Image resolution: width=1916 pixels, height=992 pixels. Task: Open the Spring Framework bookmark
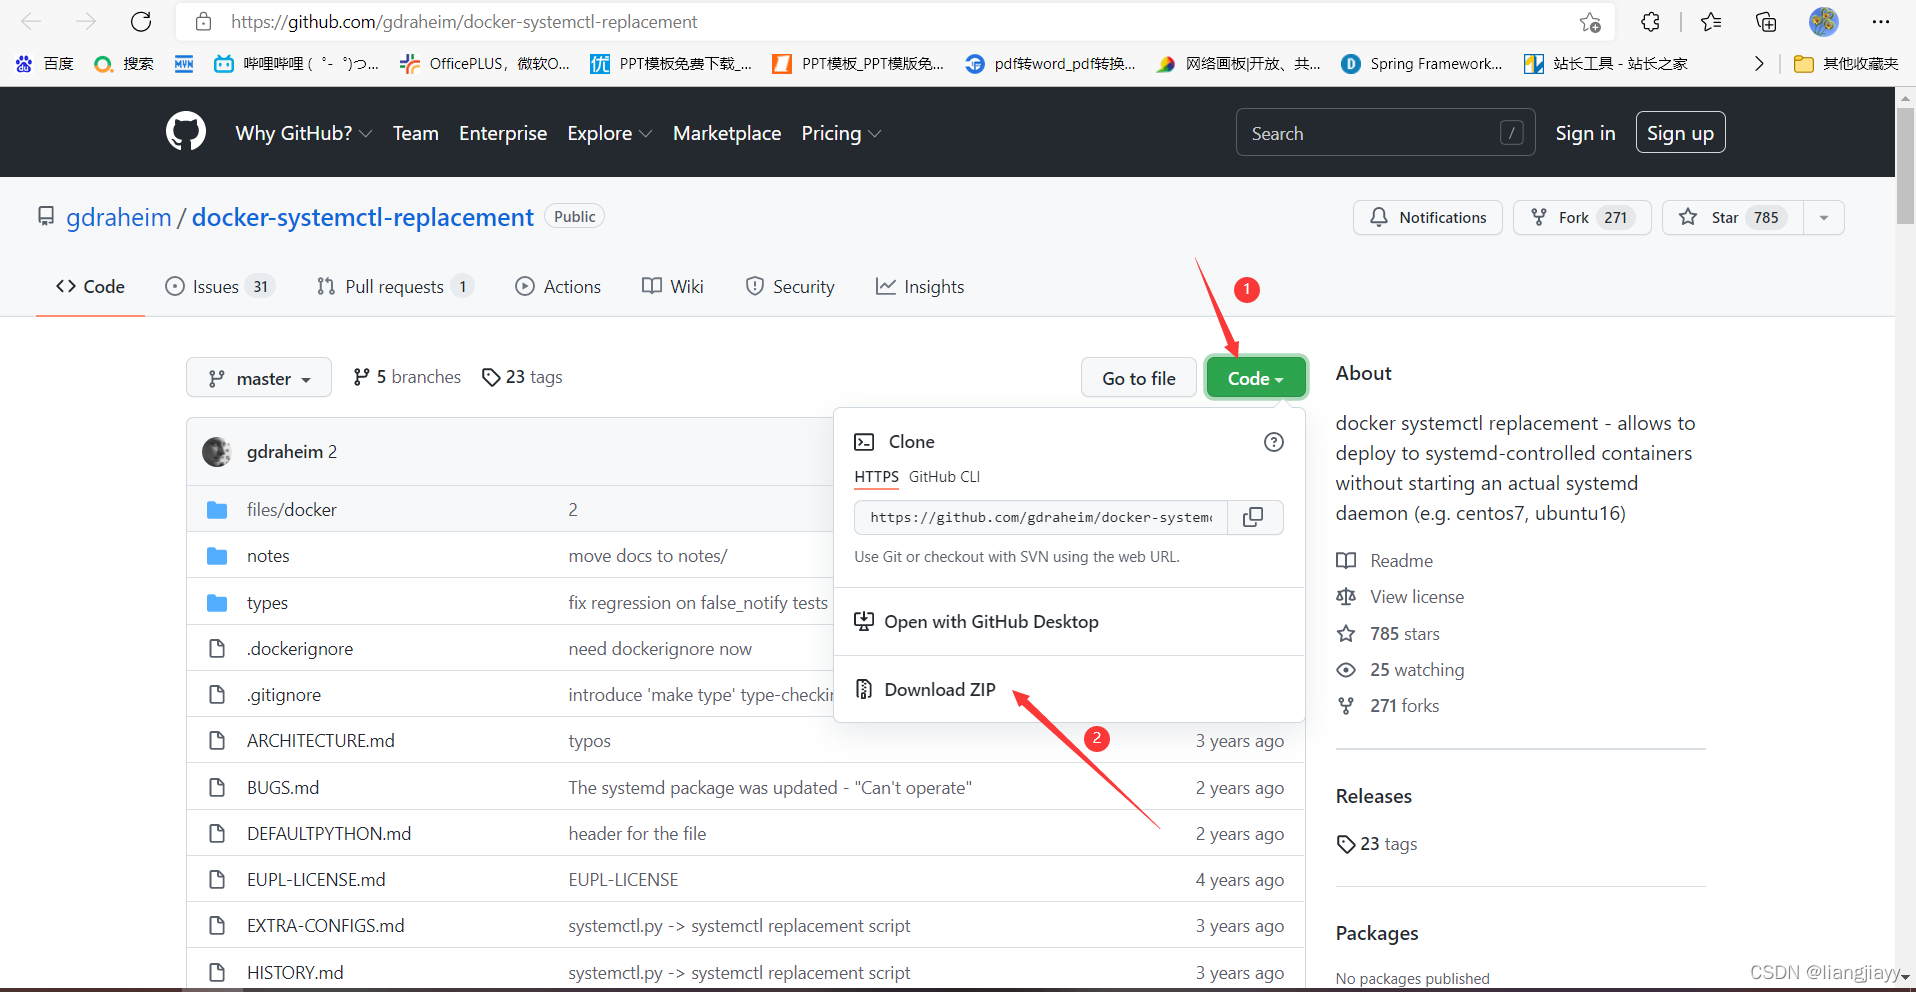[1422, 63]
